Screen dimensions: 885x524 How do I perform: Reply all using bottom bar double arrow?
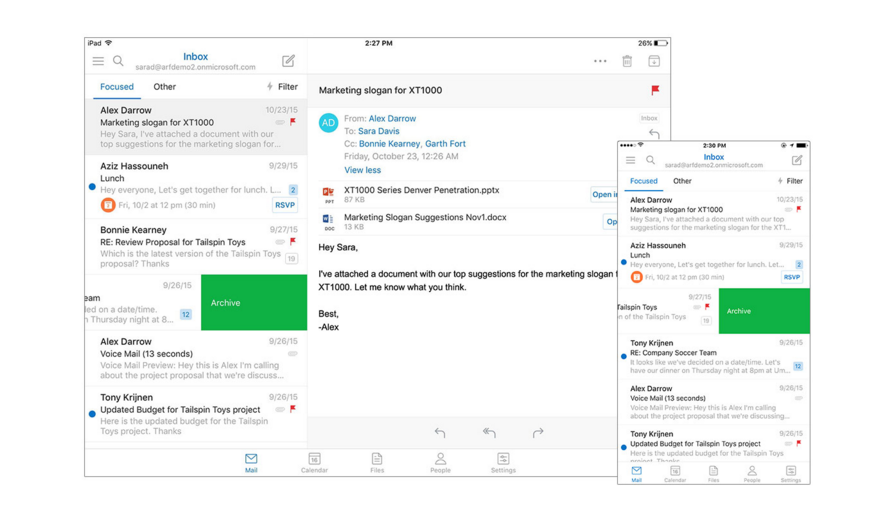pos(489,433)
